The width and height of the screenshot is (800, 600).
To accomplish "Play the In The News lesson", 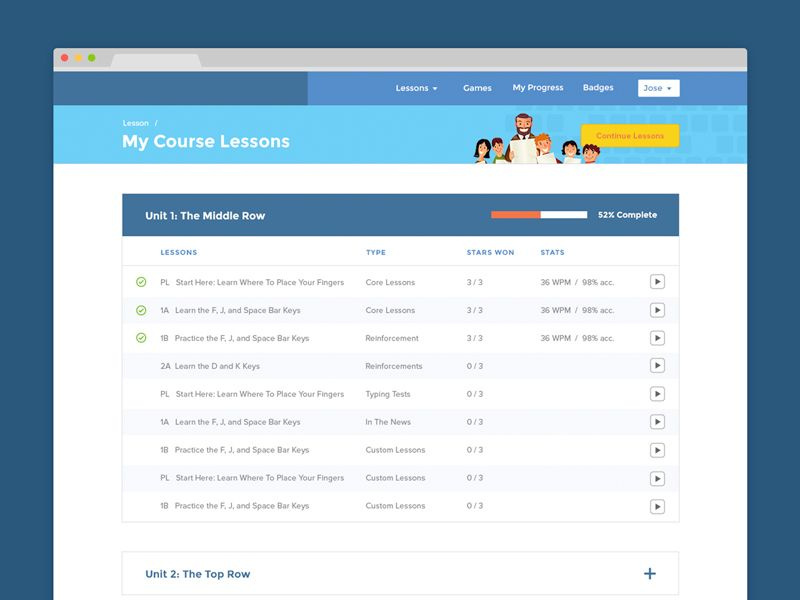I will [x=658, y=422].
